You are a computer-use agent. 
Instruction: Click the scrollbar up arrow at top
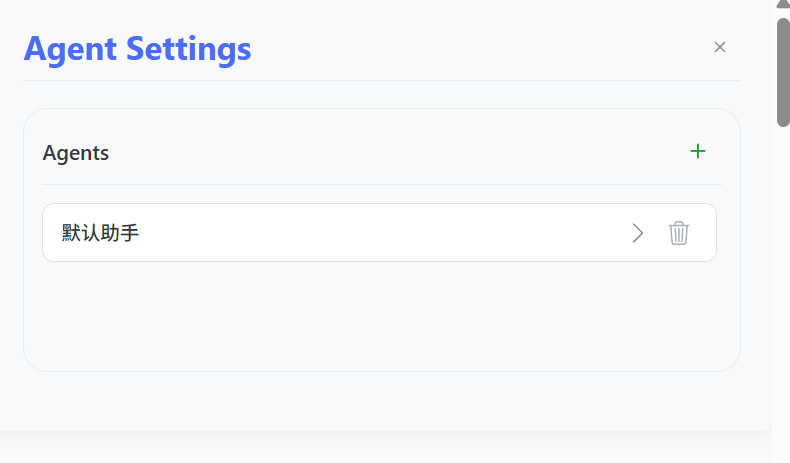pyautogui.click(x=783, y=5)
